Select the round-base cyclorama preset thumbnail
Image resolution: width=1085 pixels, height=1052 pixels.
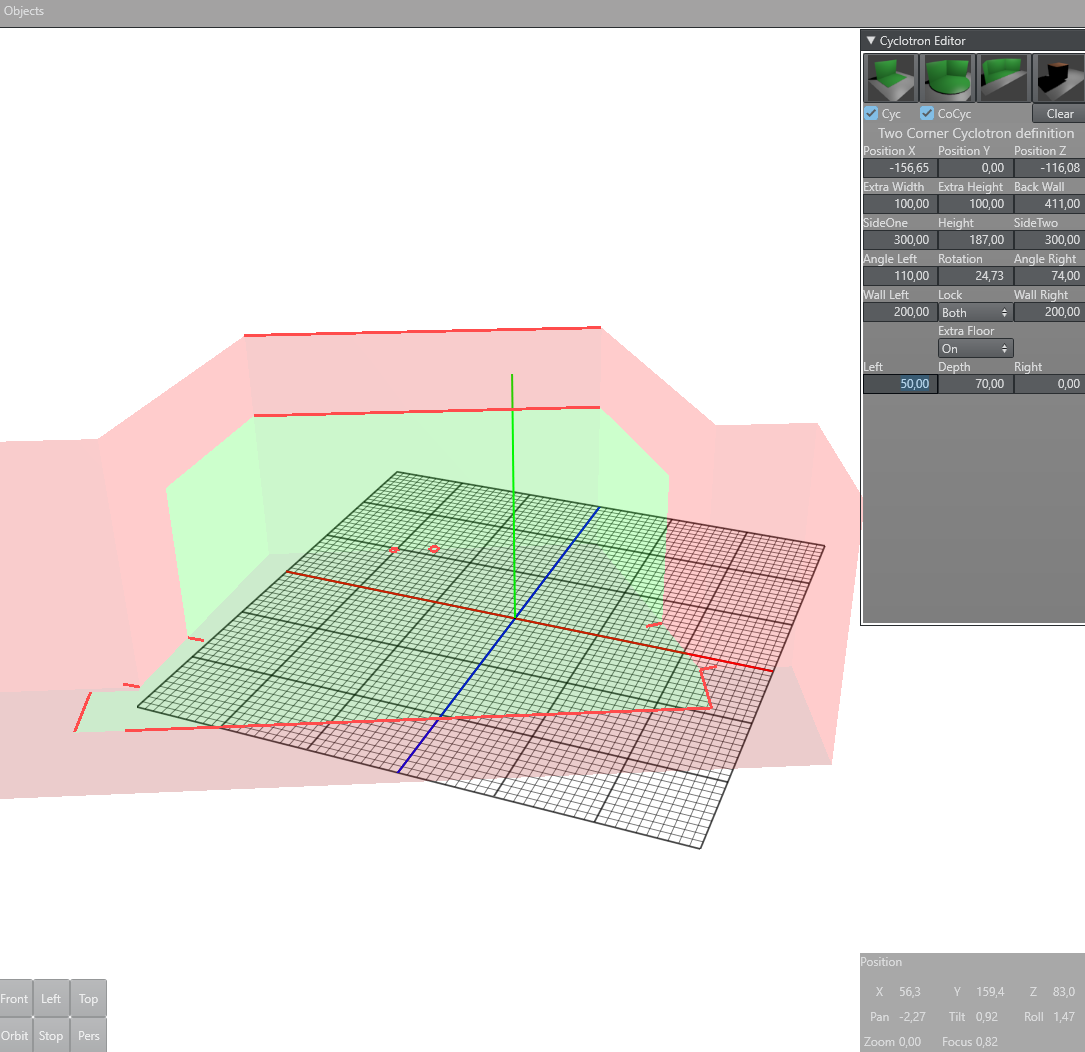click(x=946, y=78)
